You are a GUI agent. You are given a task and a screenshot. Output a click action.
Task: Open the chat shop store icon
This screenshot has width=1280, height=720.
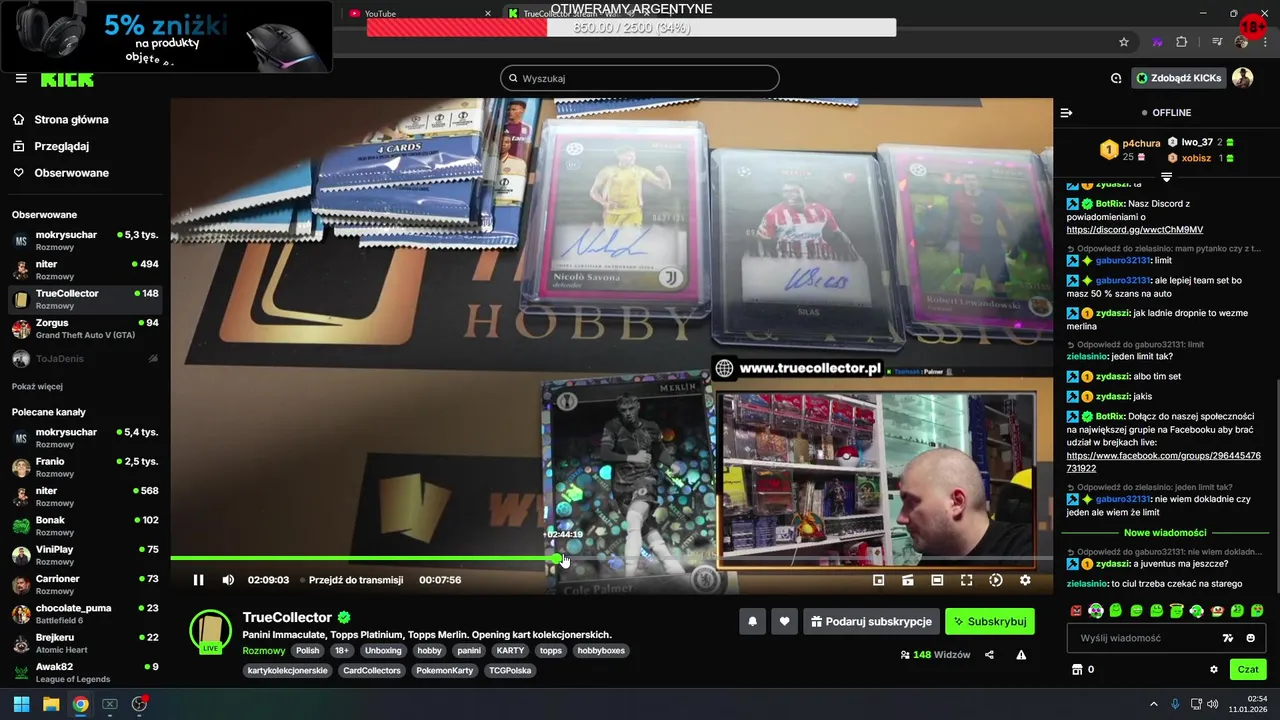[1077, 670]
